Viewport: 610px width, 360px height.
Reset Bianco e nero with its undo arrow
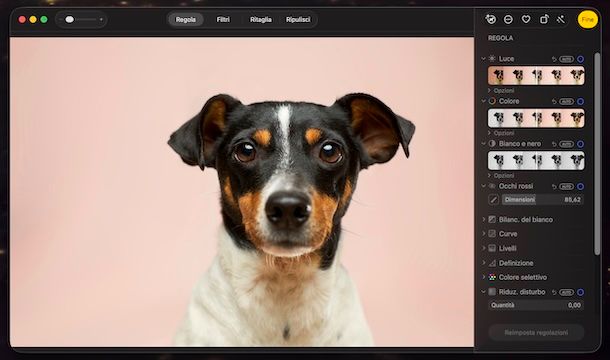pos(554,144)
